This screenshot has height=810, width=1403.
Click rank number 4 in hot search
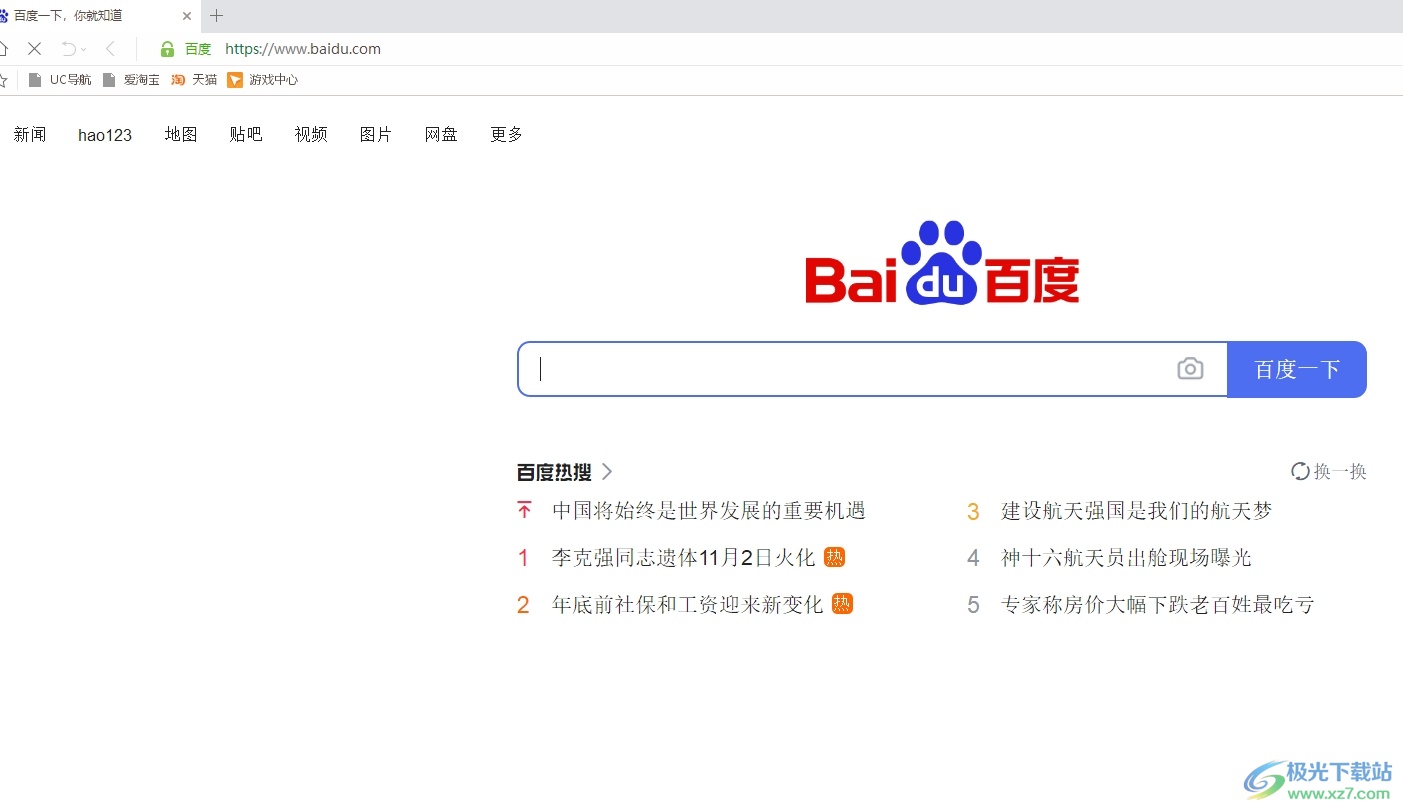973,558
